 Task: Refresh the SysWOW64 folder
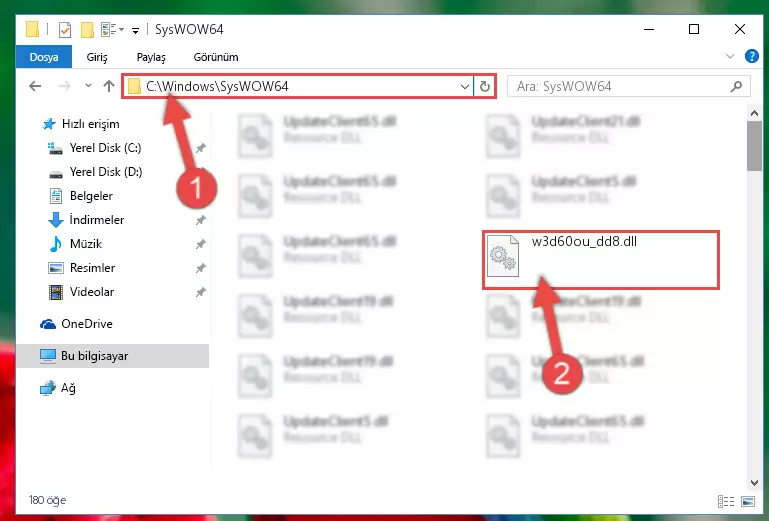tap(485, 87)
